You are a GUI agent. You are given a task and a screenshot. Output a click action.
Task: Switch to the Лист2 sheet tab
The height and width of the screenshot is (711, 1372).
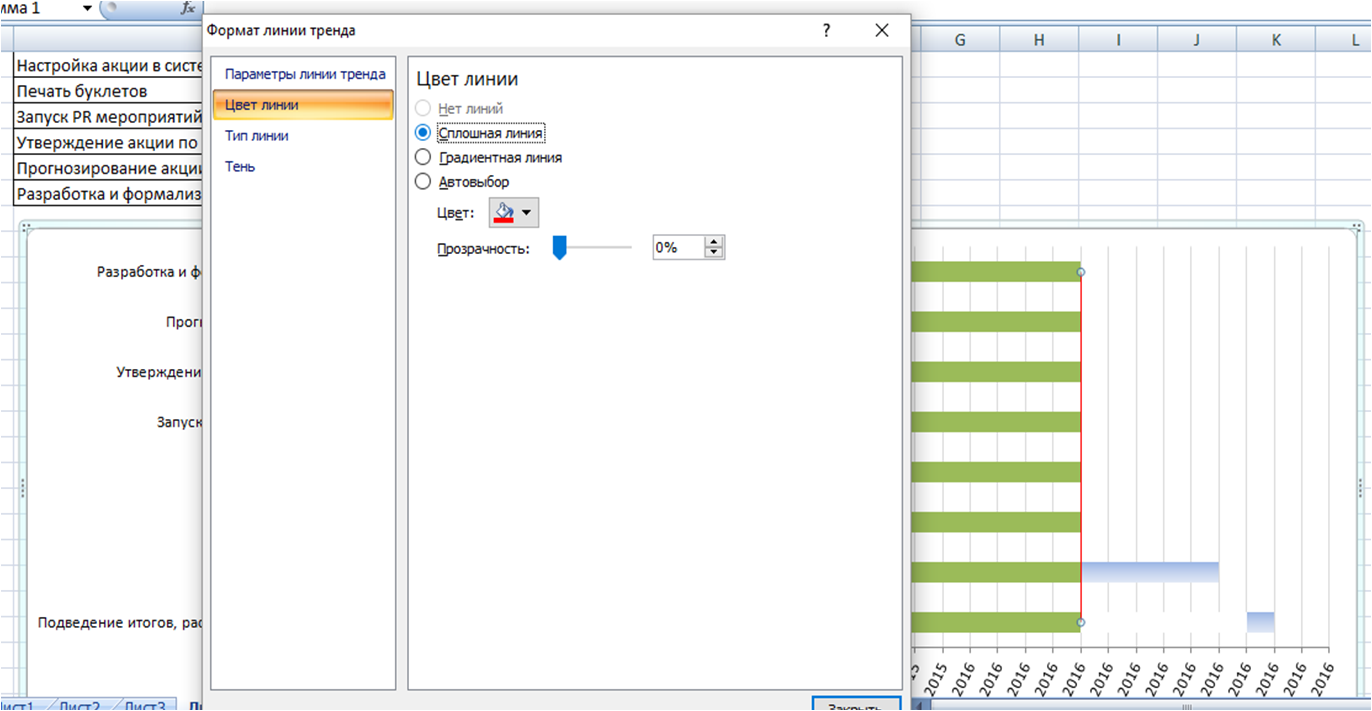click(x=79, y=706)
